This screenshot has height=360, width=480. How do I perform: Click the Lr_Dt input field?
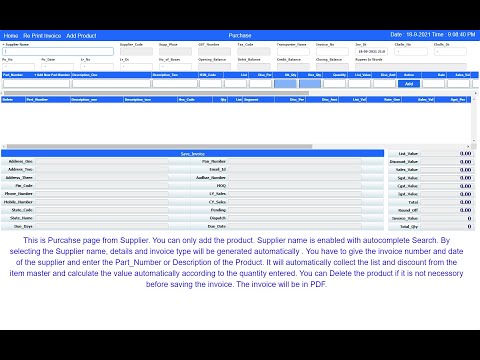coord(136,66)
